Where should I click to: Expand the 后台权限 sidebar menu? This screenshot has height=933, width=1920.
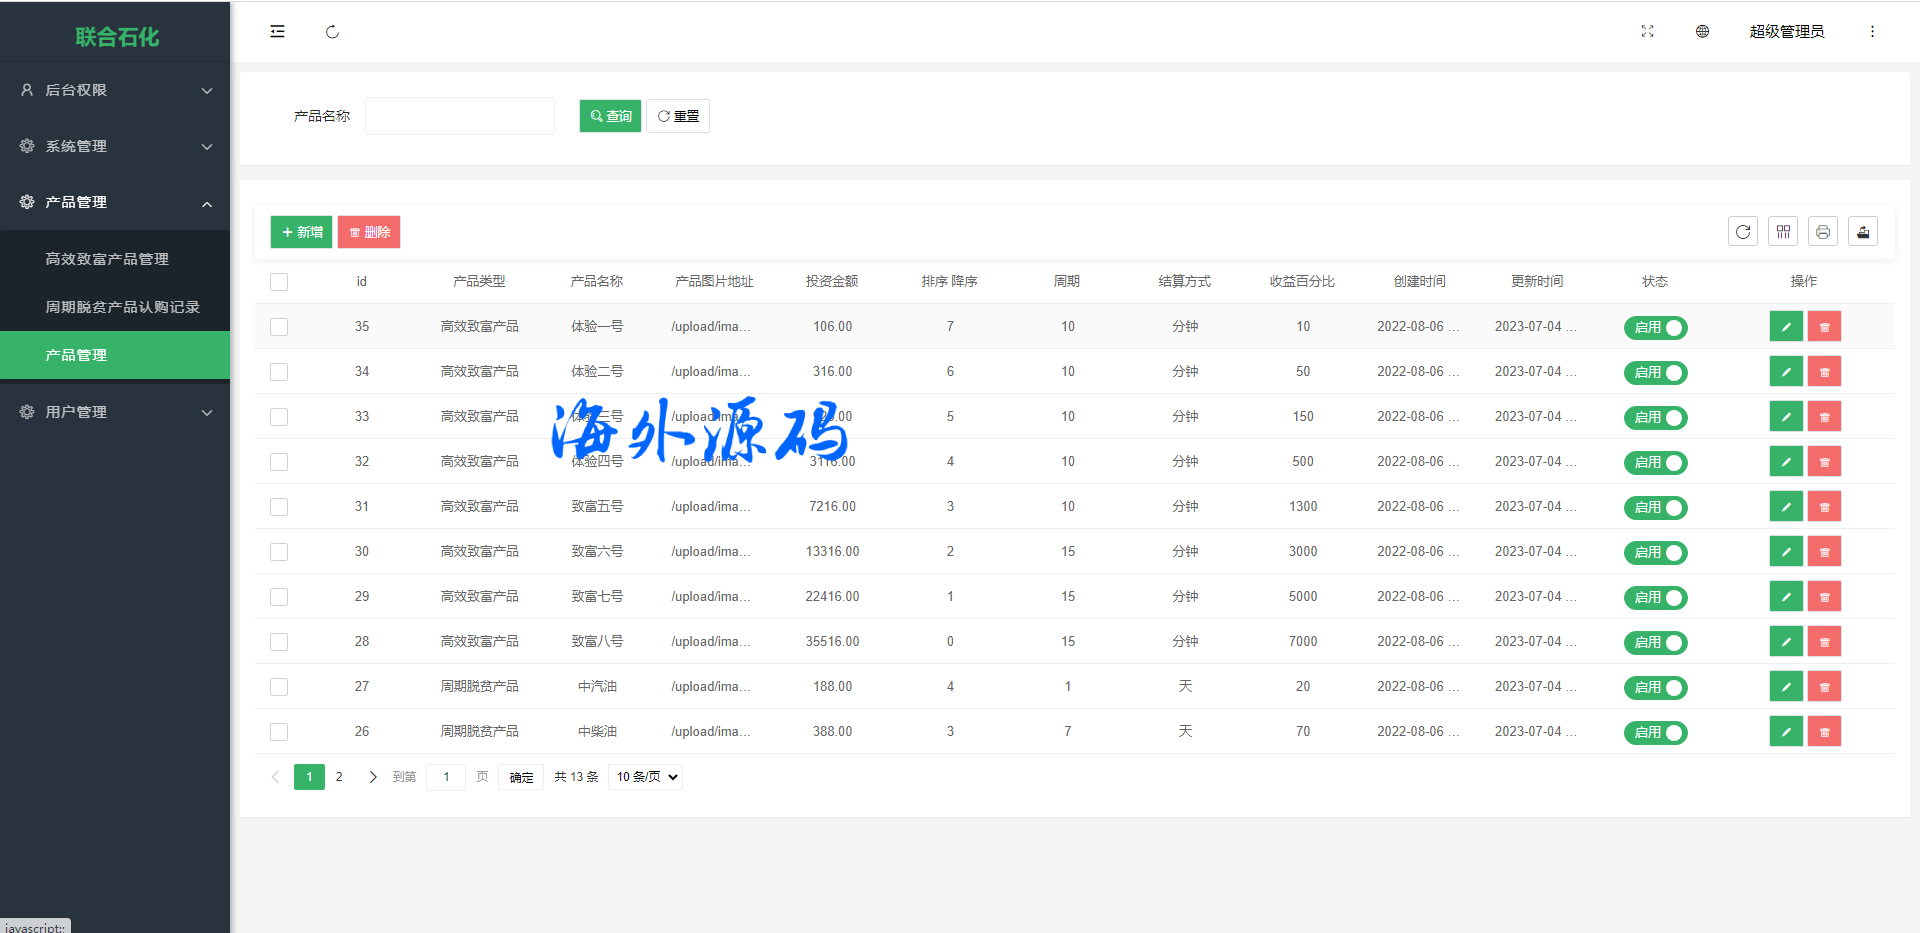click(x=115, y=90)
